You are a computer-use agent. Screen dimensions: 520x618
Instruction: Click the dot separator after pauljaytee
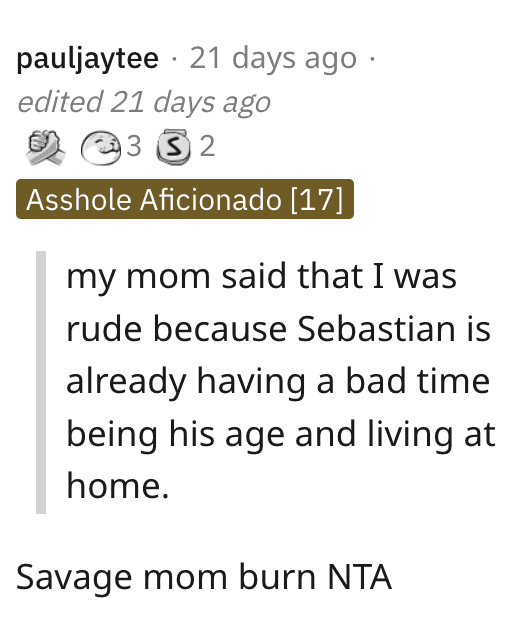174,59
